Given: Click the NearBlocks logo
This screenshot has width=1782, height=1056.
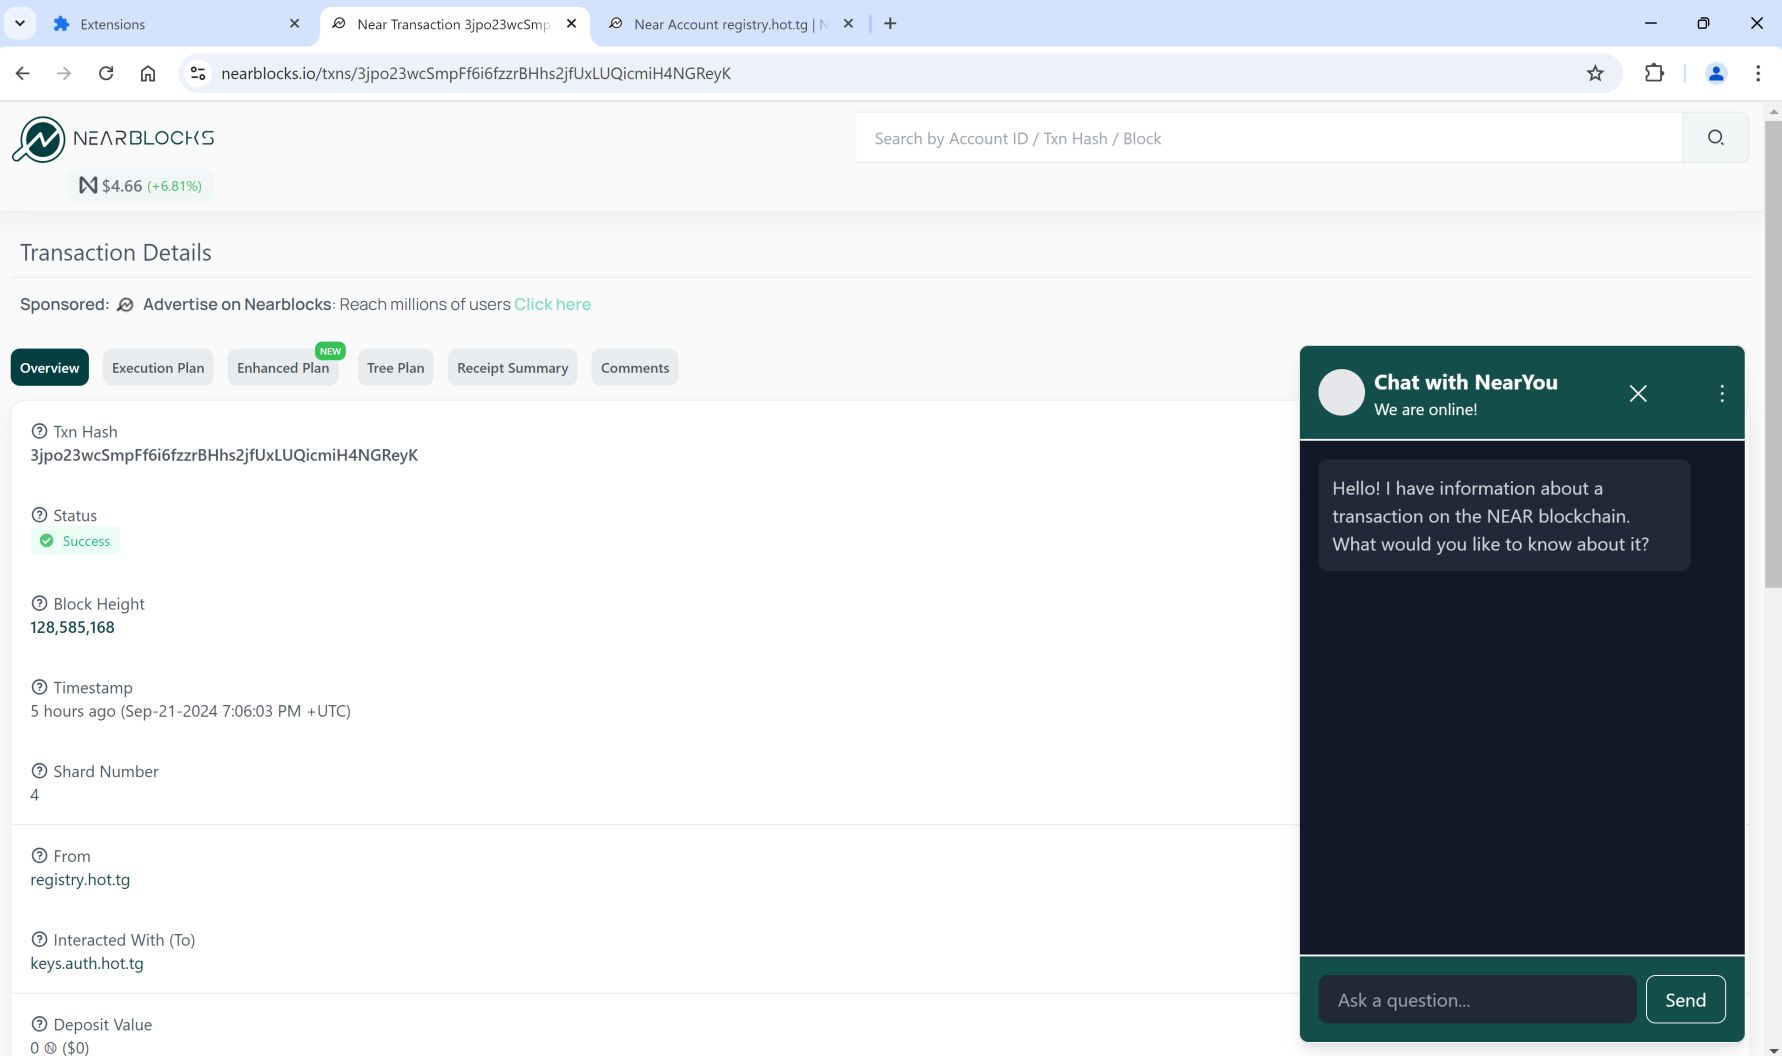Looking at the screenshot, I should click(113, 139).
